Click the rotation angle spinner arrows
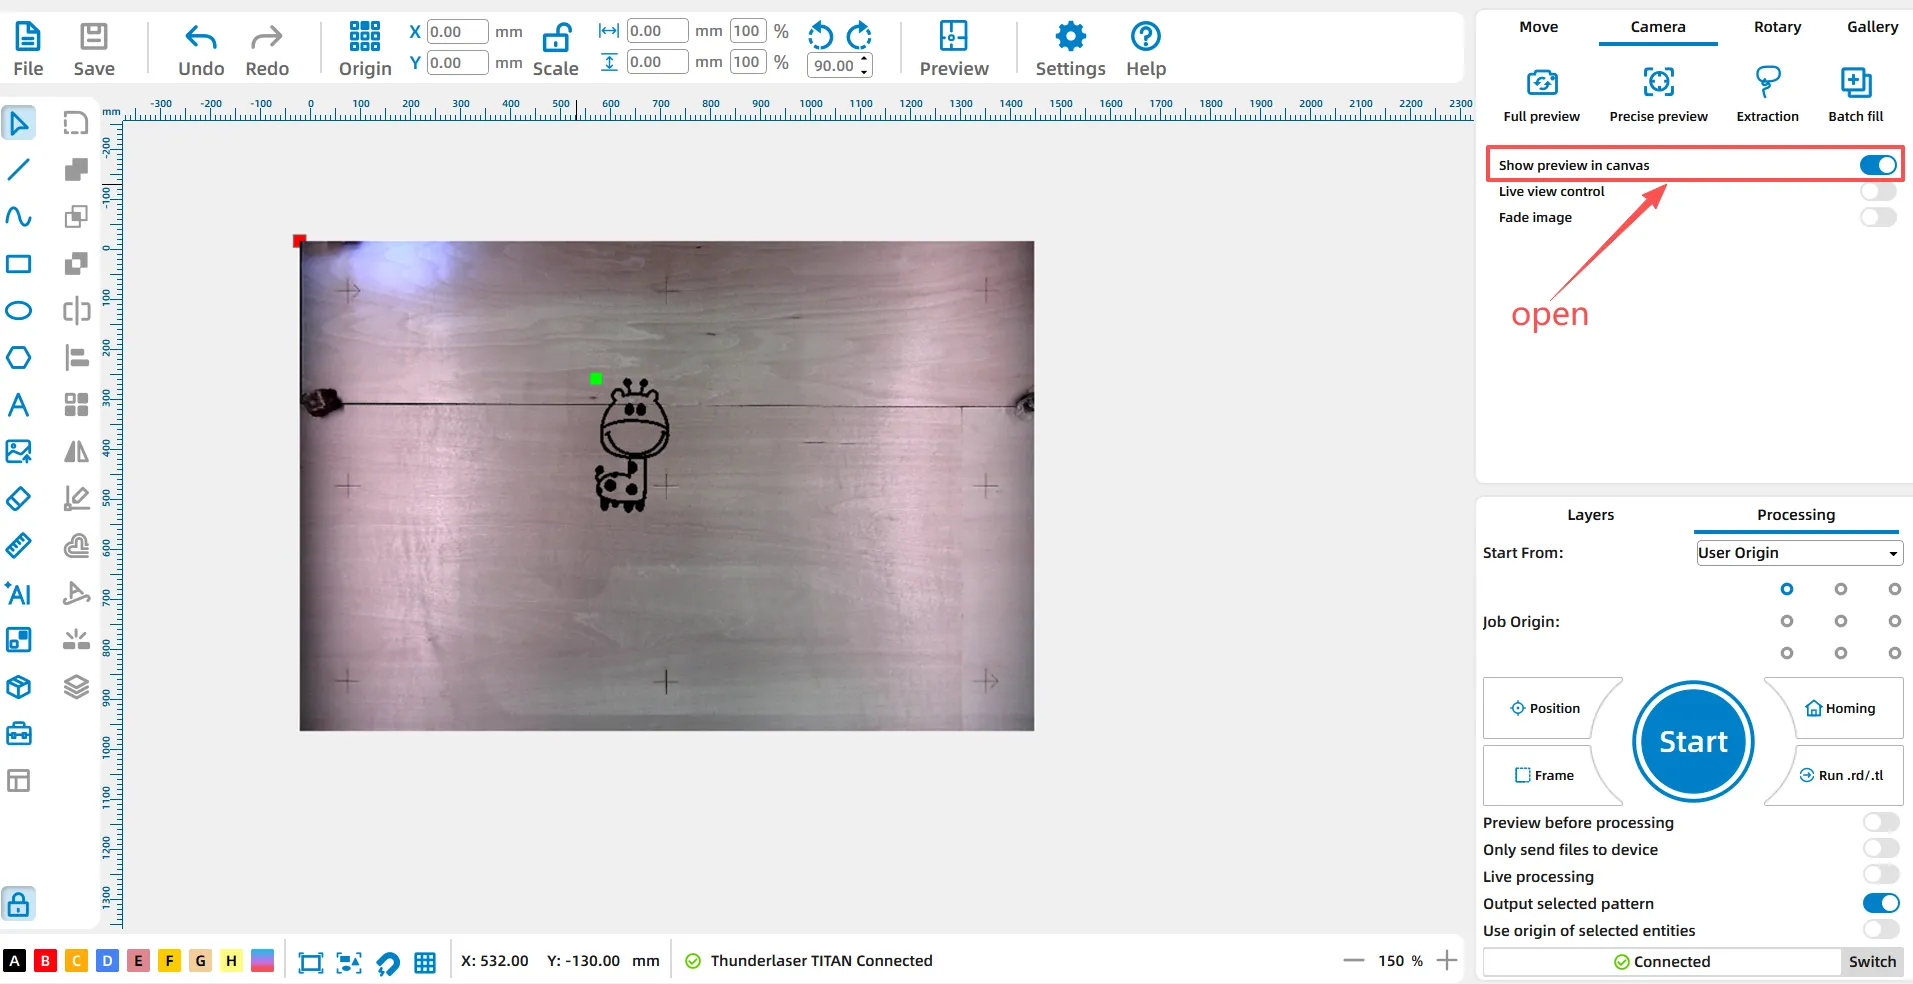 pyautogui.click(x=865, y=65)
